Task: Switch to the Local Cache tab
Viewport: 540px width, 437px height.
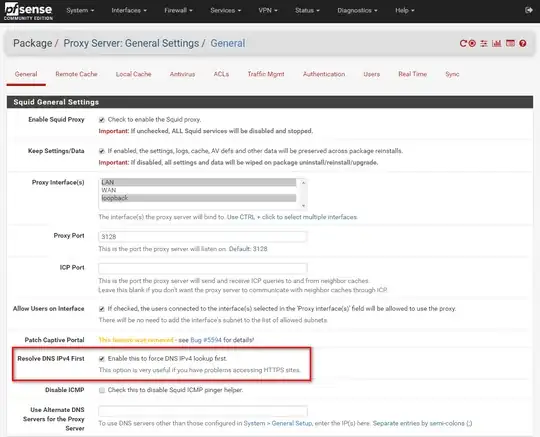Action: click(x=134, y=74)
